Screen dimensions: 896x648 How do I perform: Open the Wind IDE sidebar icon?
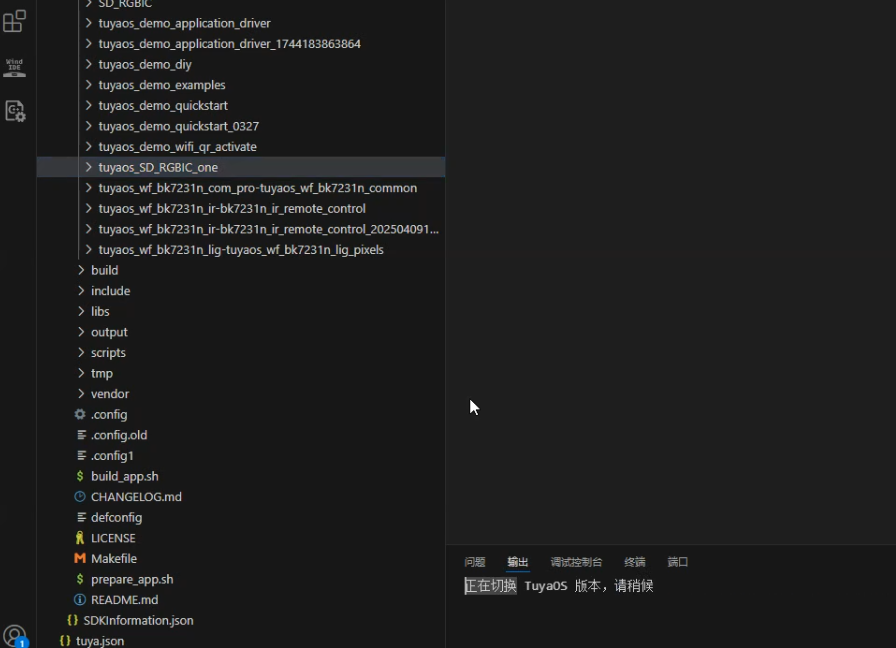(14, 67)
